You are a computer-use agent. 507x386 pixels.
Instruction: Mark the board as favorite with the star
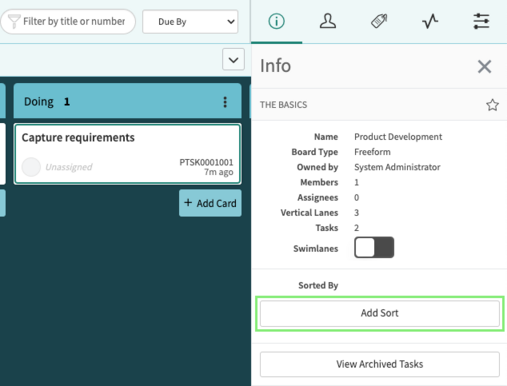[492, 105]
